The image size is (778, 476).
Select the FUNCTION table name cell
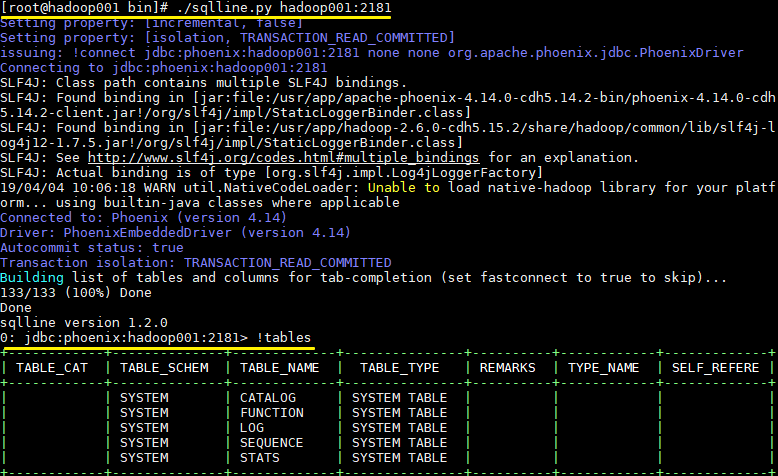[272, 413]
